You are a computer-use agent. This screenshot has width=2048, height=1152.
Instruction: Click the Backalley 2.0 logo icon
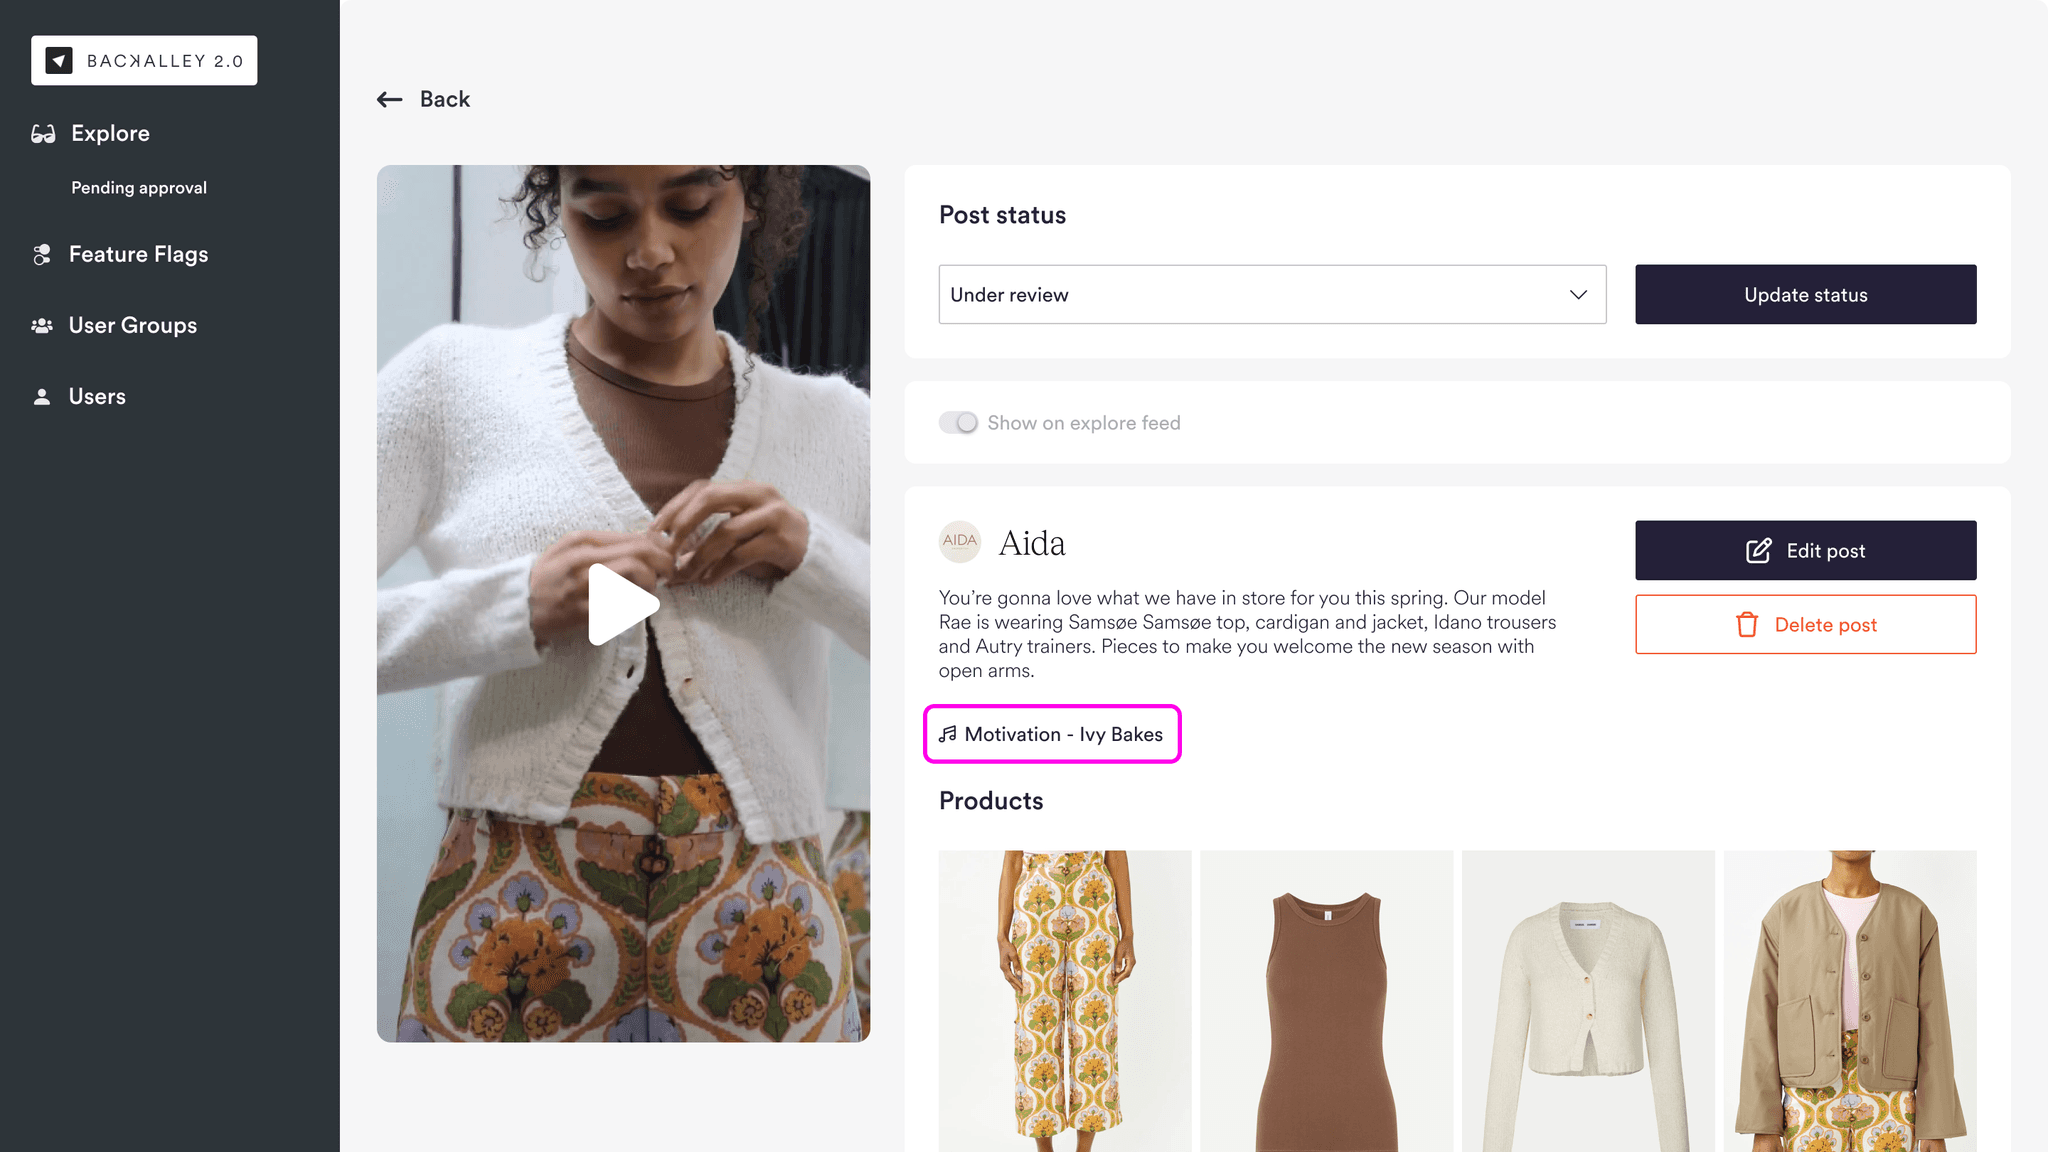tap(59, 61)
